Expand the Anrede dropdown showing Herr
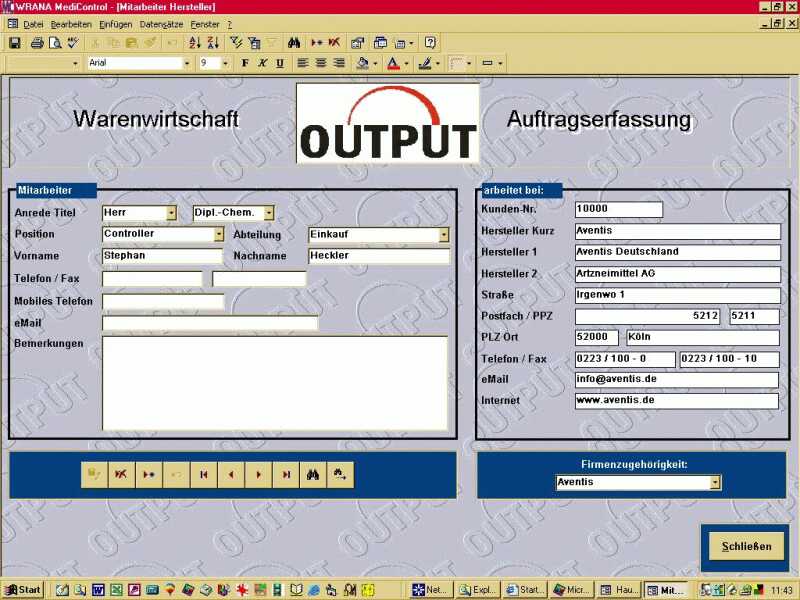The image size is (800, 600). (171, 213)
